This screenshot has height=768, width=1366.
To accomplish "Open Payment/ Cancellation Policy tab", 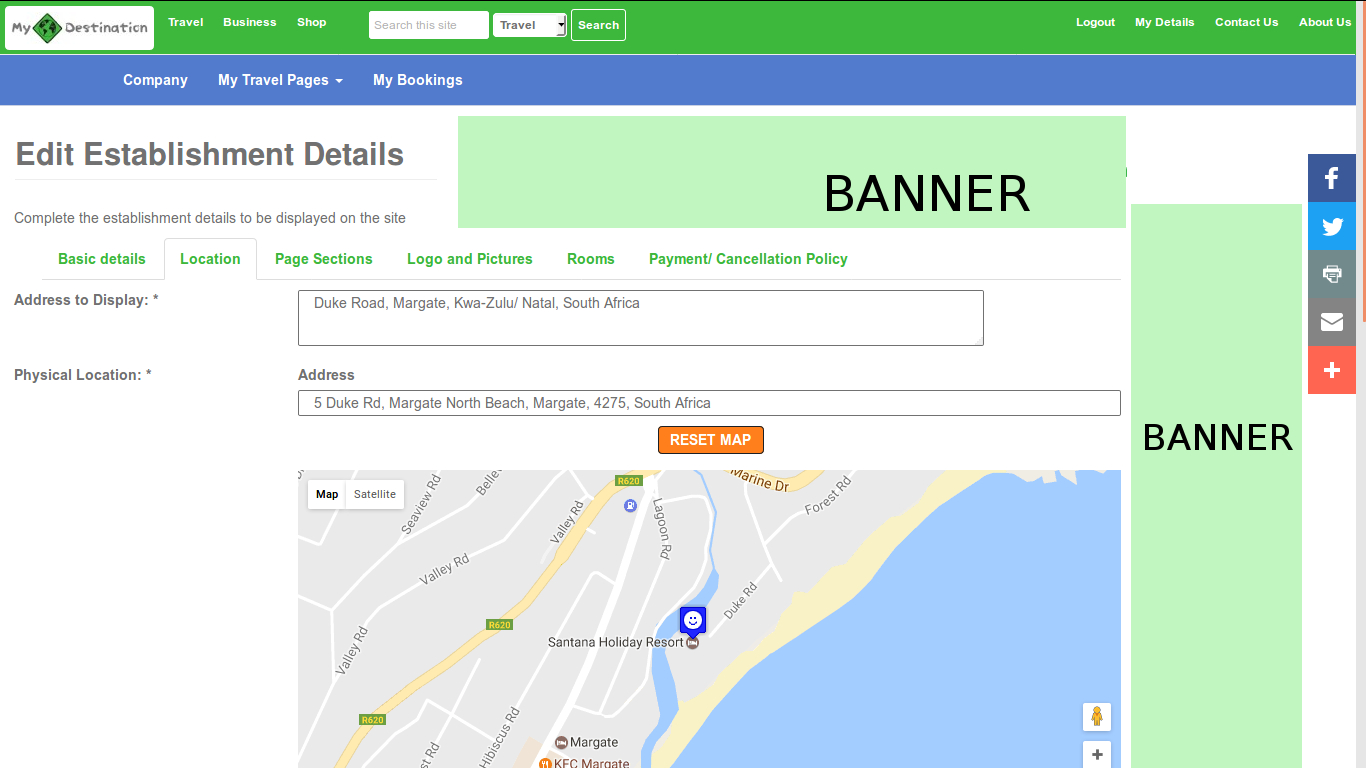I will pos(747,259).
